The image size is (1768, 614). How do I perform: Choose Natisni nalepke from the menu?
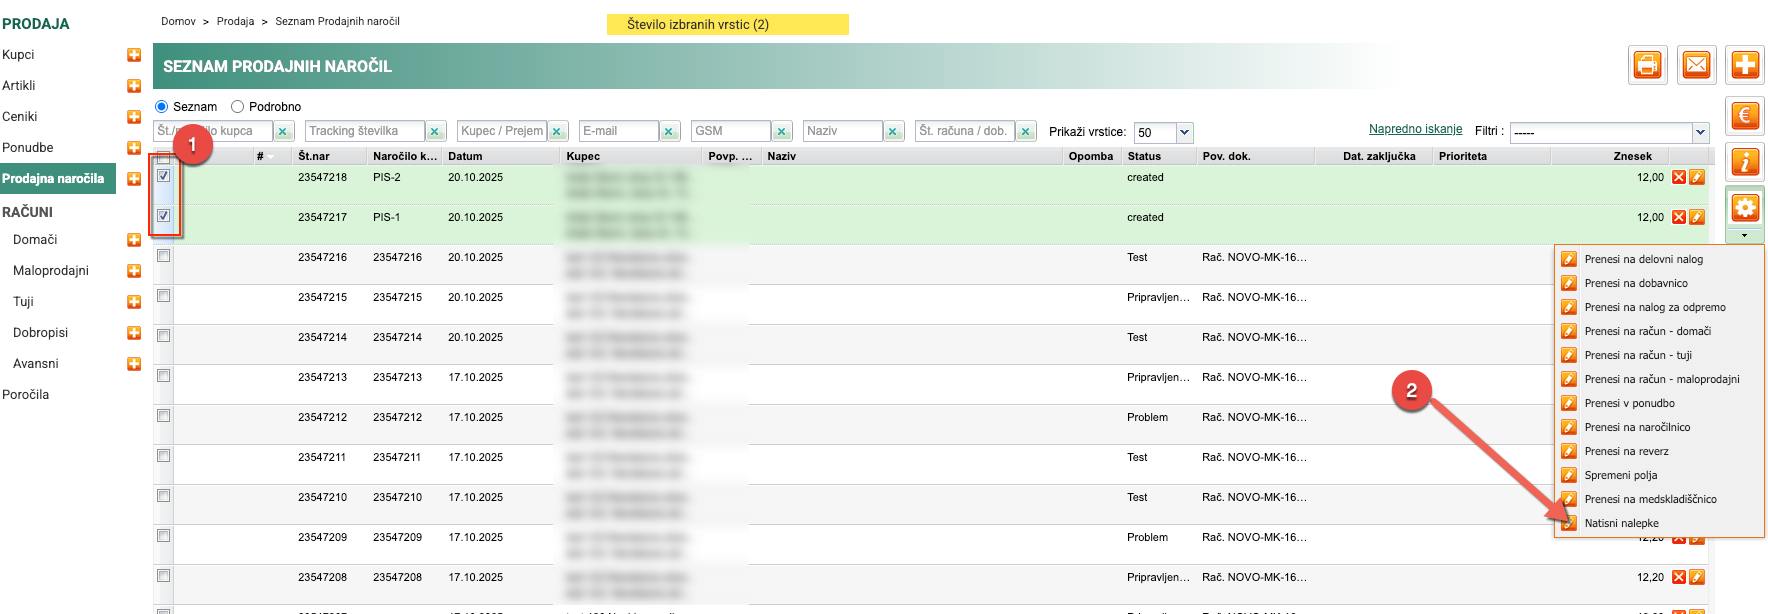[1621, 523]
